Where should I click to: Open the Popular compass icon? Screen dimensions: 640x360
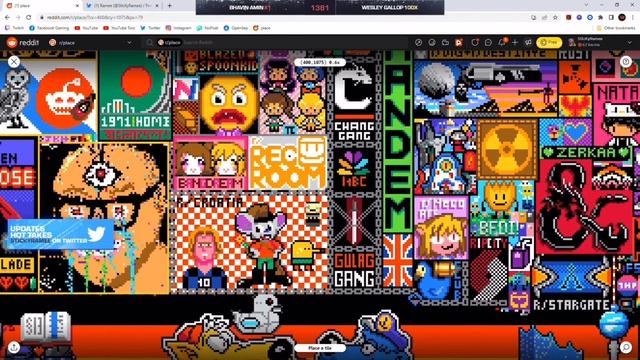click(418, 42)
